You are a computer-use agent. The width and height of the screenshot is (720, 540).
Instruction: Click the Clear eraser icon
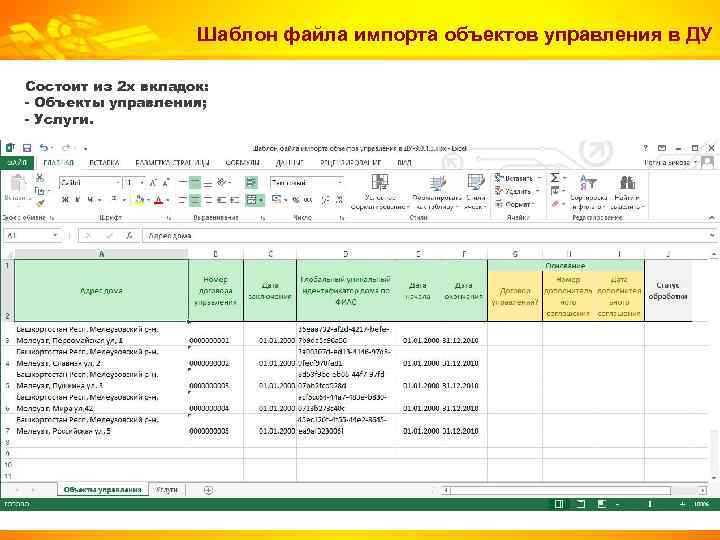point(555,203)
